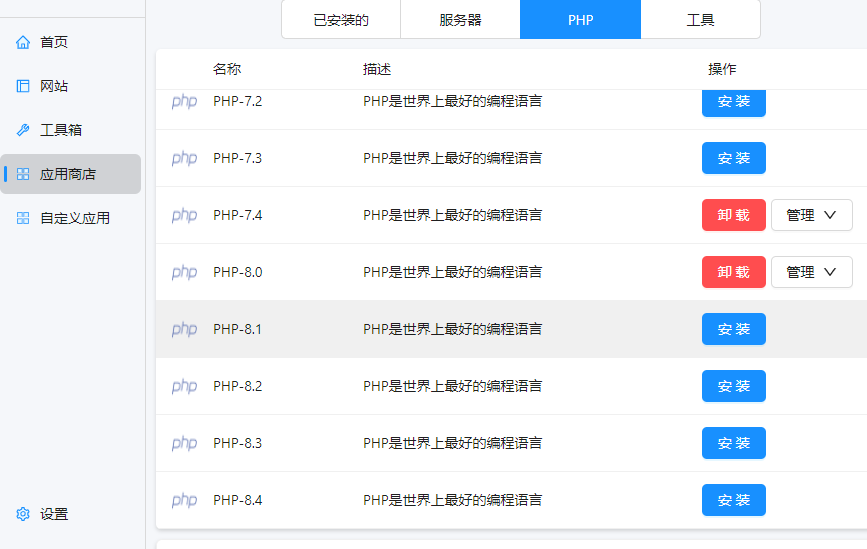Switch to the 服务器 tab
The height and width of the screenshot is (549, 867).
(x=460, y=20)
